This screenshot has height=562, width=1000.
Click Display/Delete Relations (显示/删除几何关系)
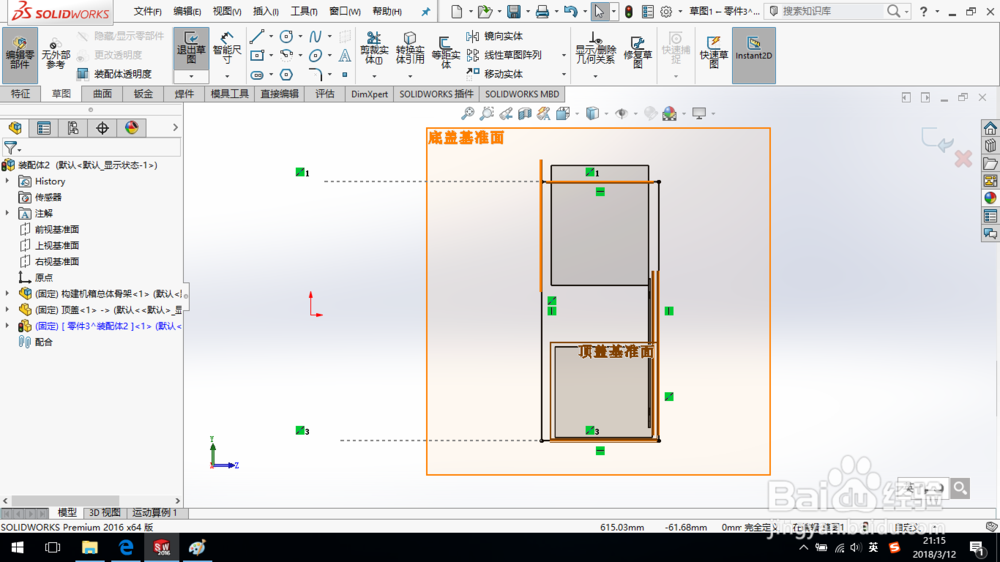[x=595, y=49]
